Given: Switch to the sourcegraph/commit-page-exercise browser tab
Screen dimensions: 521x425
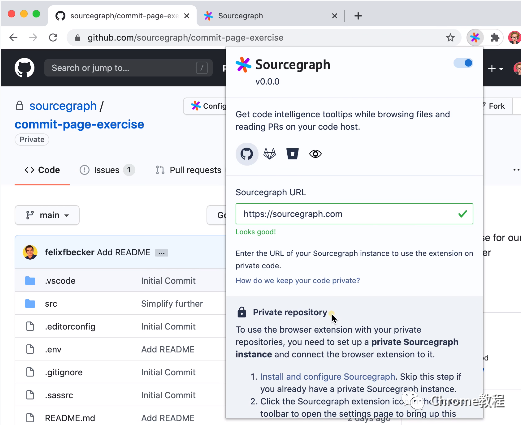Looking at the screenshot, I should point(122,16).
